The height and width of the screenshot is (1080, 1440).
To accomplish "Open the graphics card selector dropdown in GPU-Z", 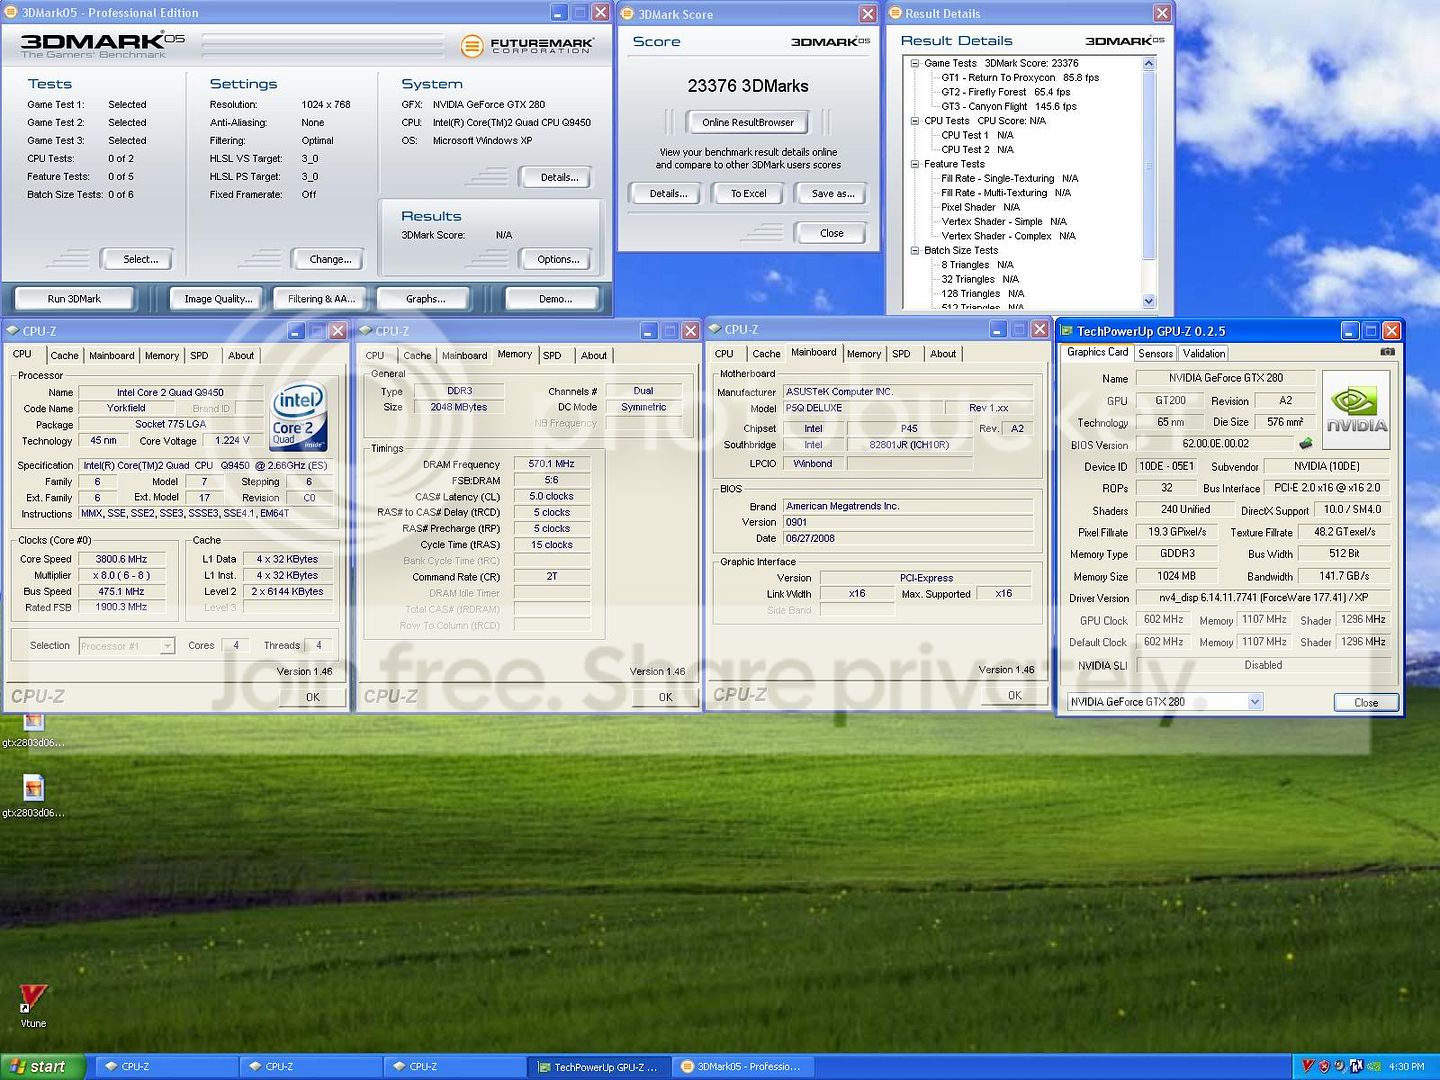I will tap(1256, 702).
